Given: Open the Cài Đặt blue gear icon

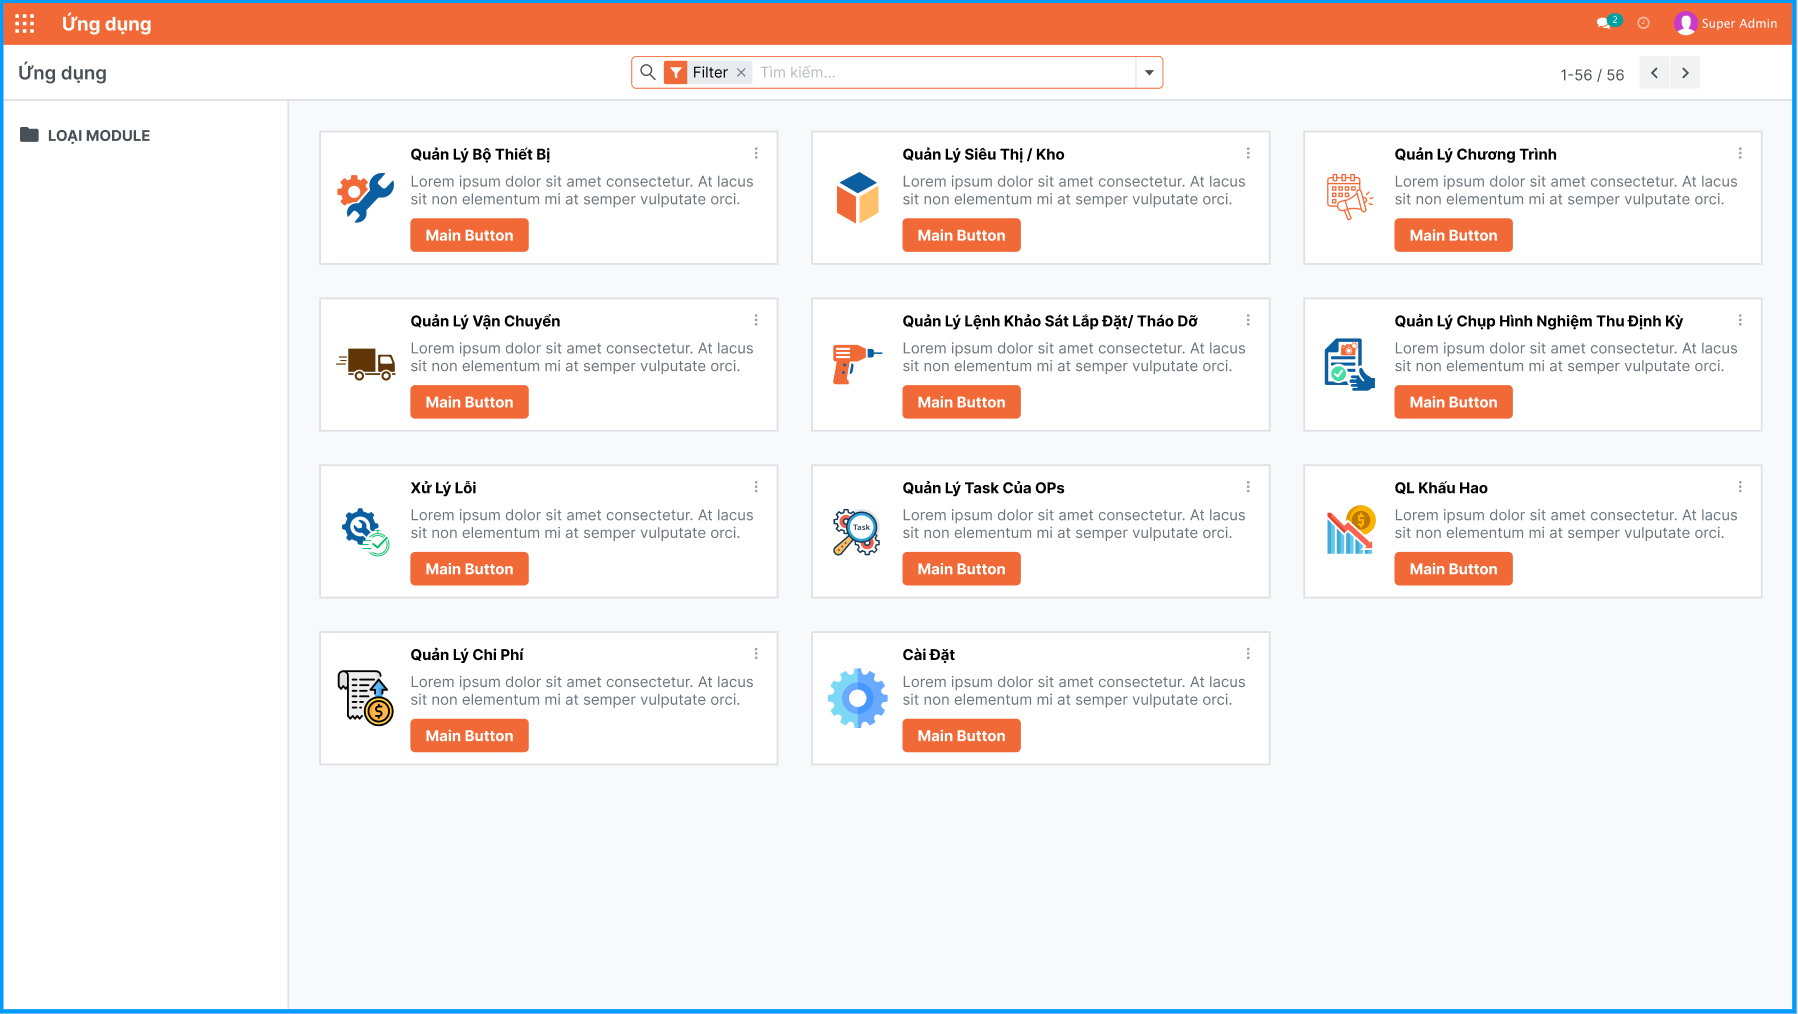Looking at the screenshot, I should point(857,696).
